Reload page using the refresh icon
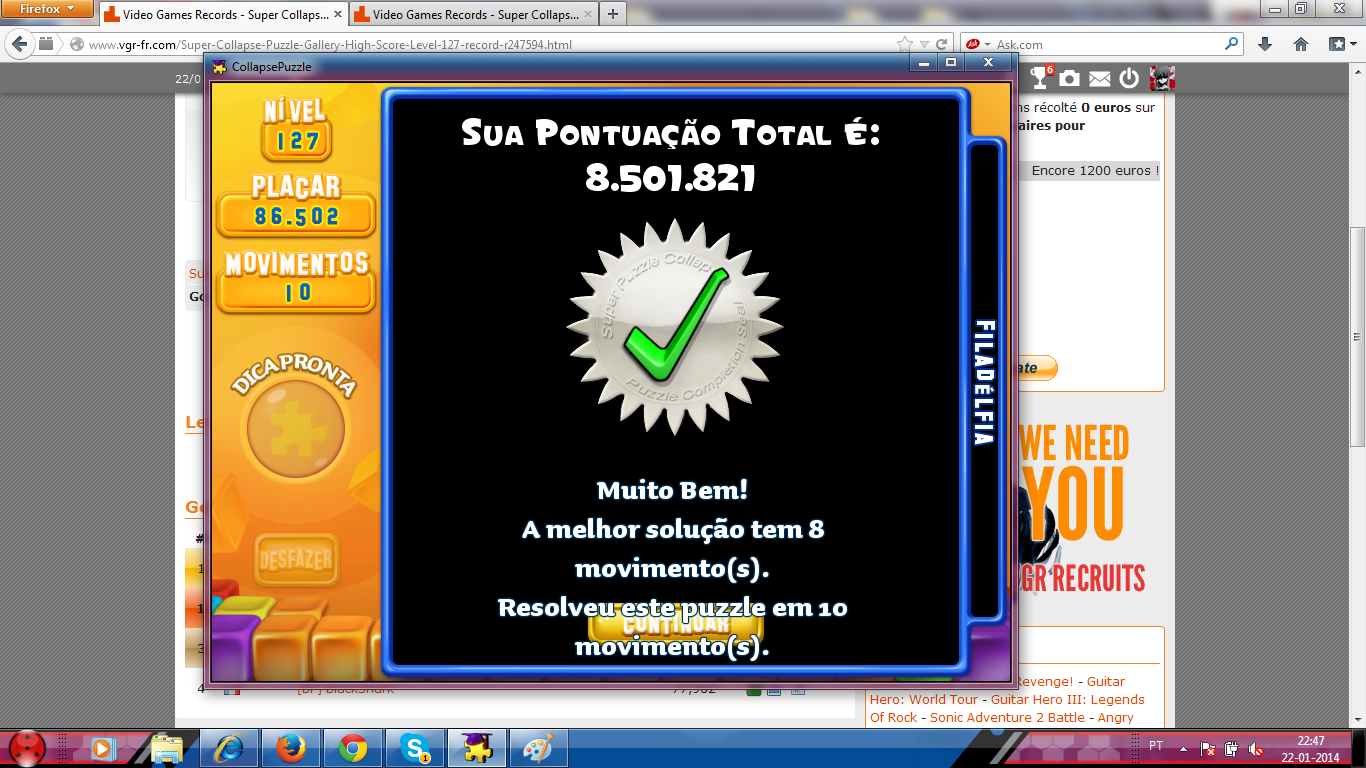The height and width of the screenshot is (768, 1366). (x=942, y=44)
